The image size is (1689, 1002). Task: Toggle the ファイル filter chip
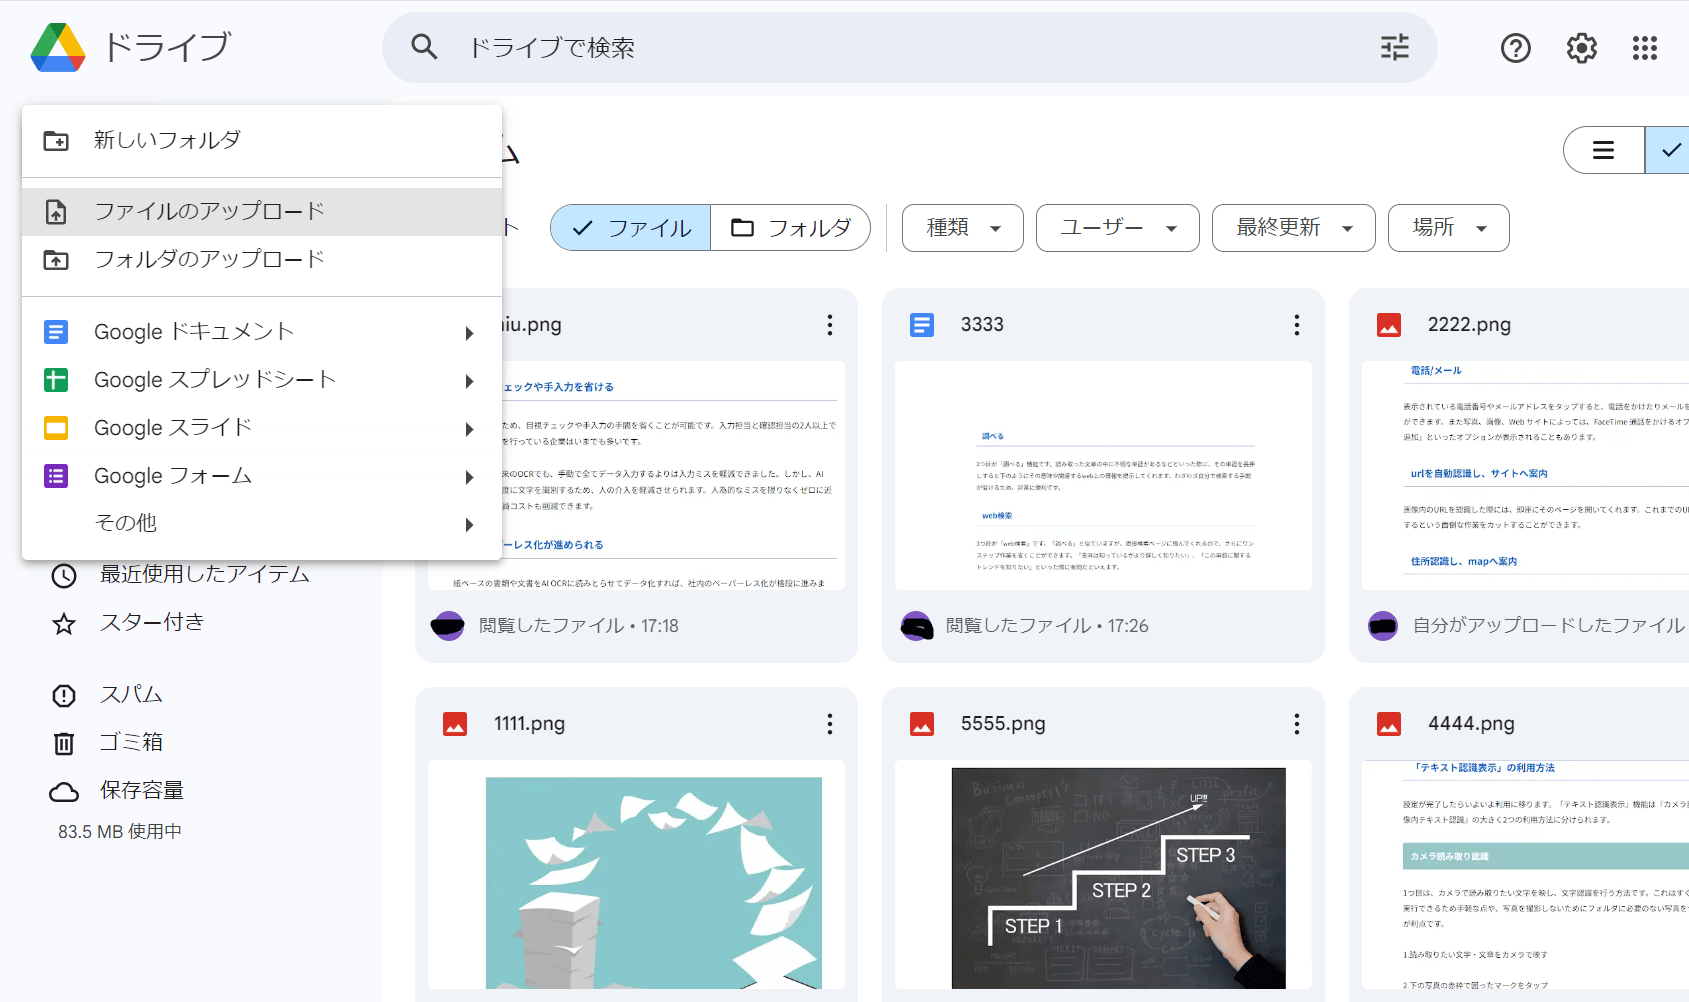(631, 228)
